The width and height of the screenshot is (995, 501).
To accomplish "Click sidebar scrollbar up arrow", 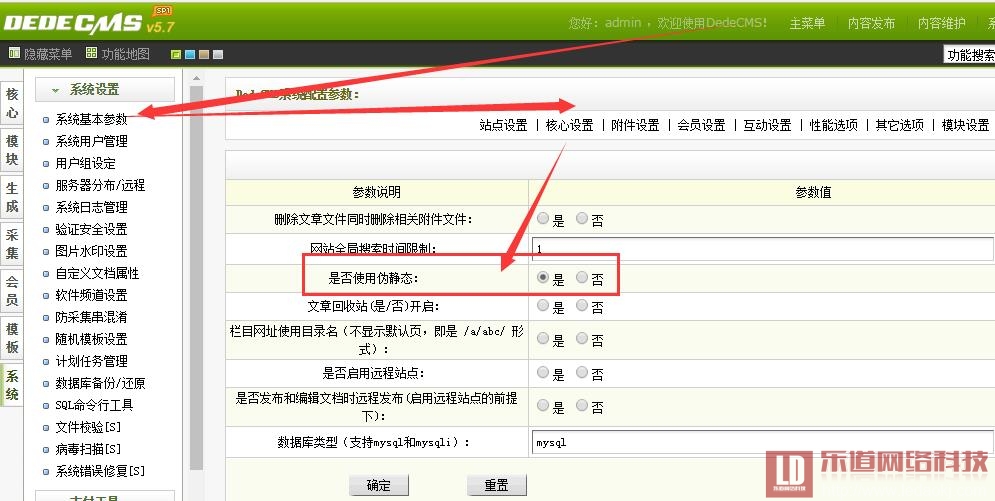I will 196,78.
